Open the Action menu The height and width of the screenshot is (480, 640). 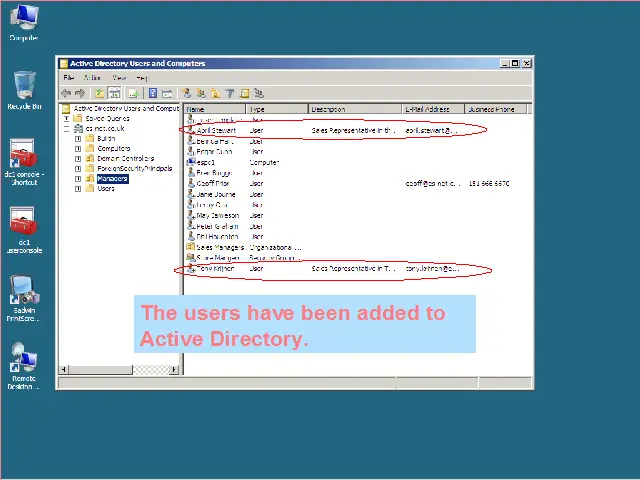(92, 78)
